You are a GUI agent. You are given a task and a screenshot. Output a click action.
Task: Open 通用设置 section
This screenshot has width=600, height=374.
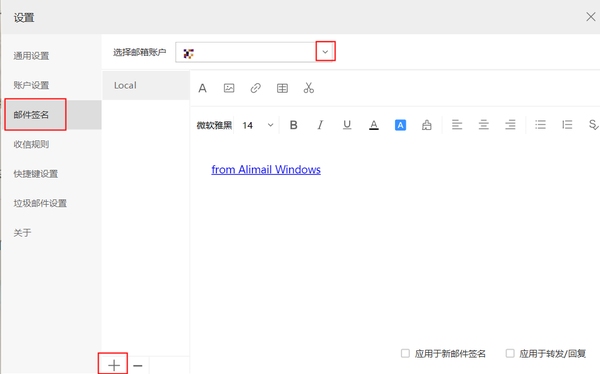pos(31,56)
